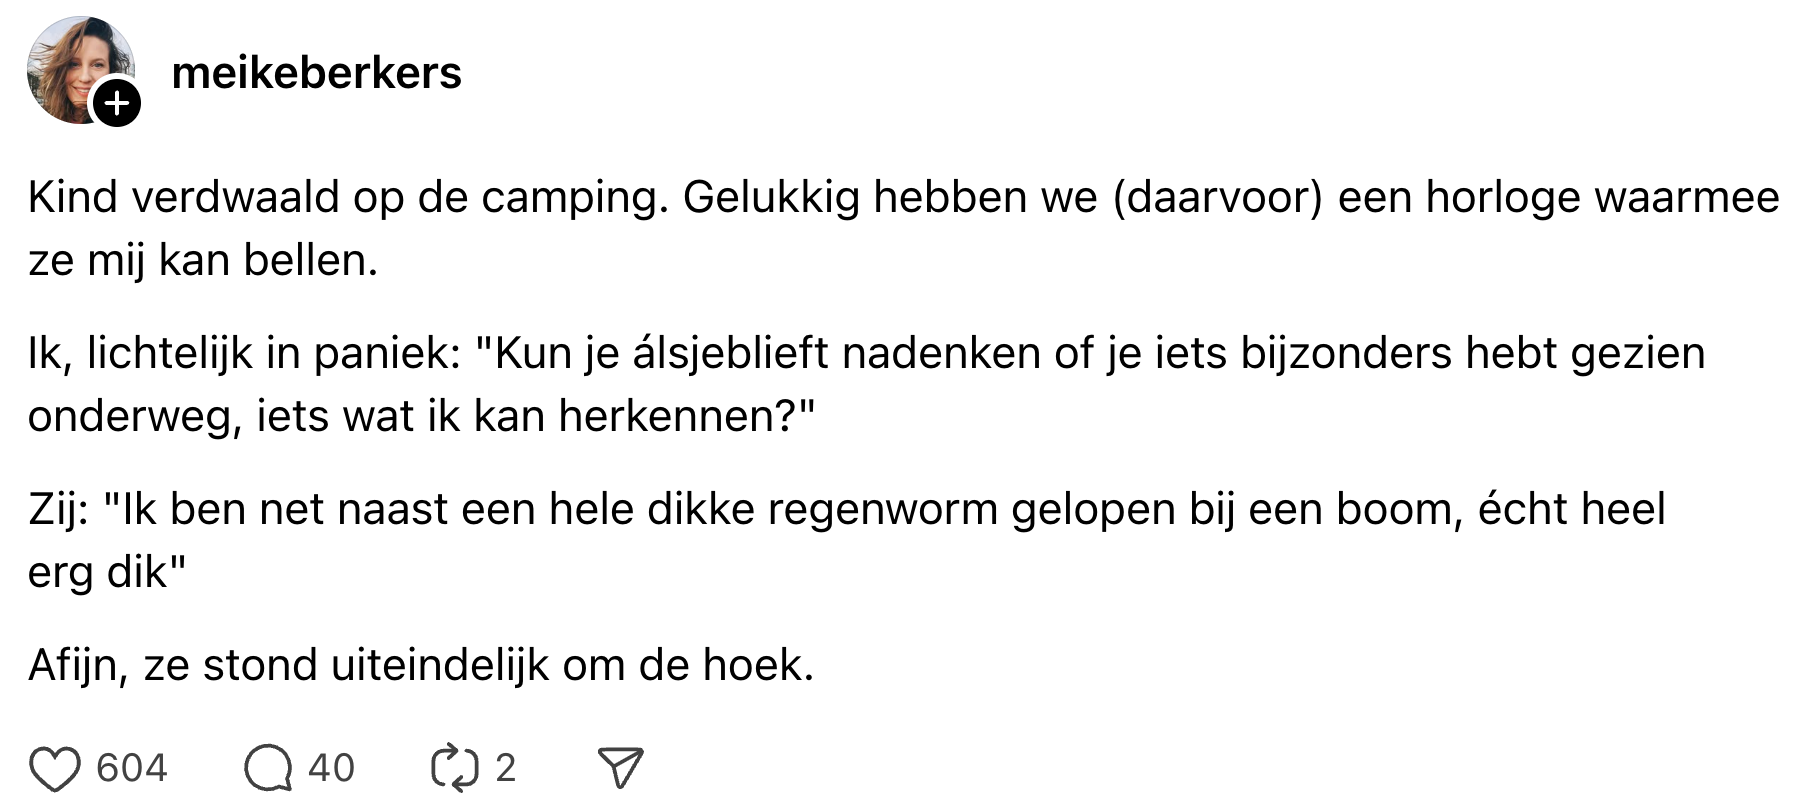
Task: Click the word 'herkennen?"' in the post
Action: click(687, 416)
